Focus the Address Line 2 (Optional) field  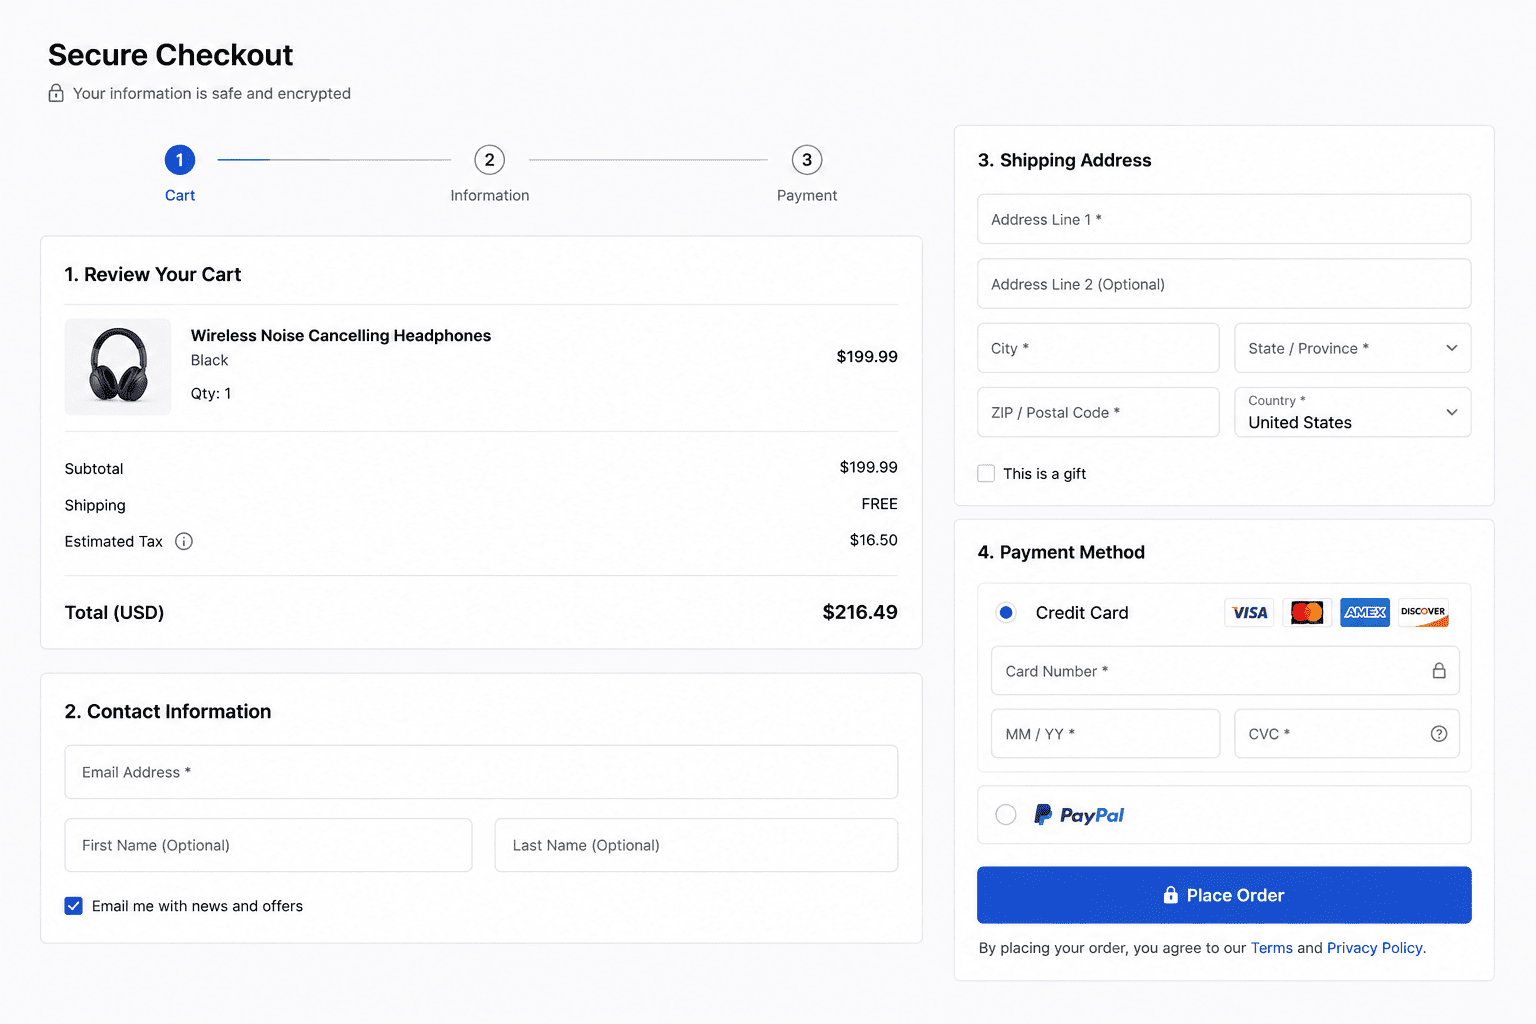click(1224, 284)
